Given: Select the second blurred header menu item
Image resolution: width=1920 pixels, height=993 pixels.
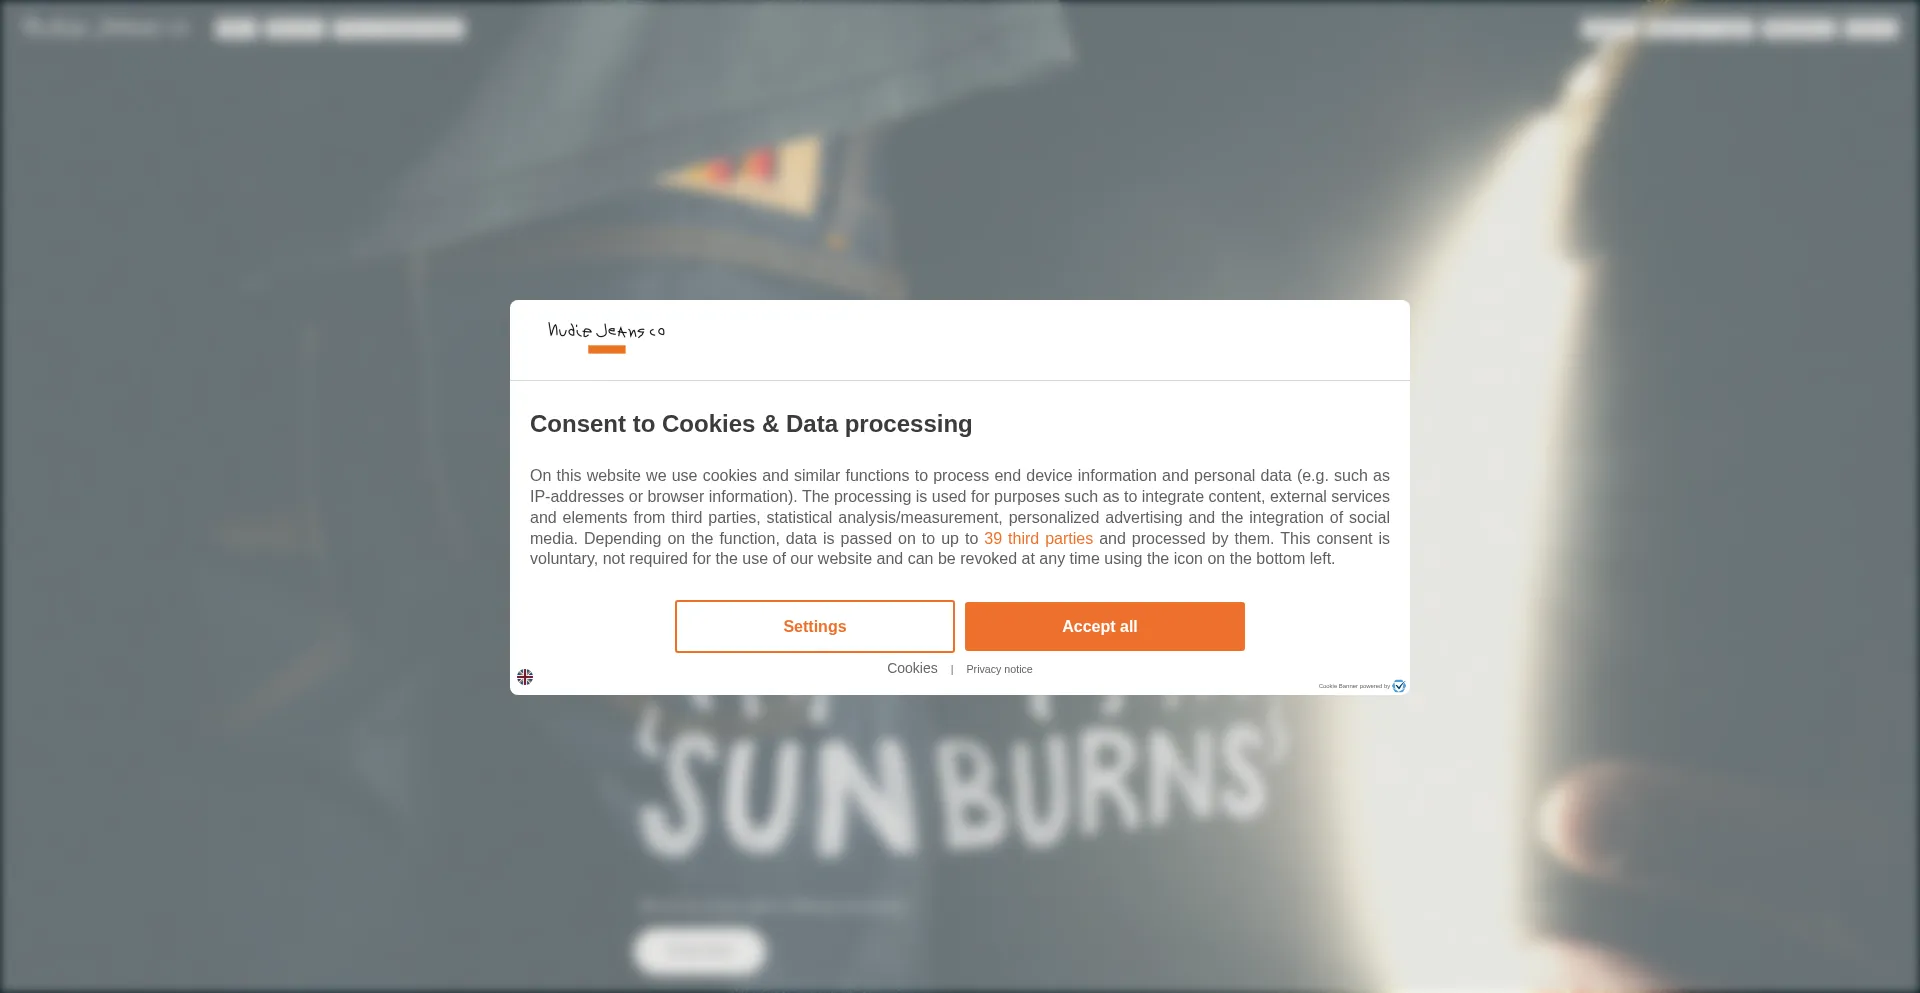Looking at the screenshot, I should pyautogui.click(x=294, y=28).
